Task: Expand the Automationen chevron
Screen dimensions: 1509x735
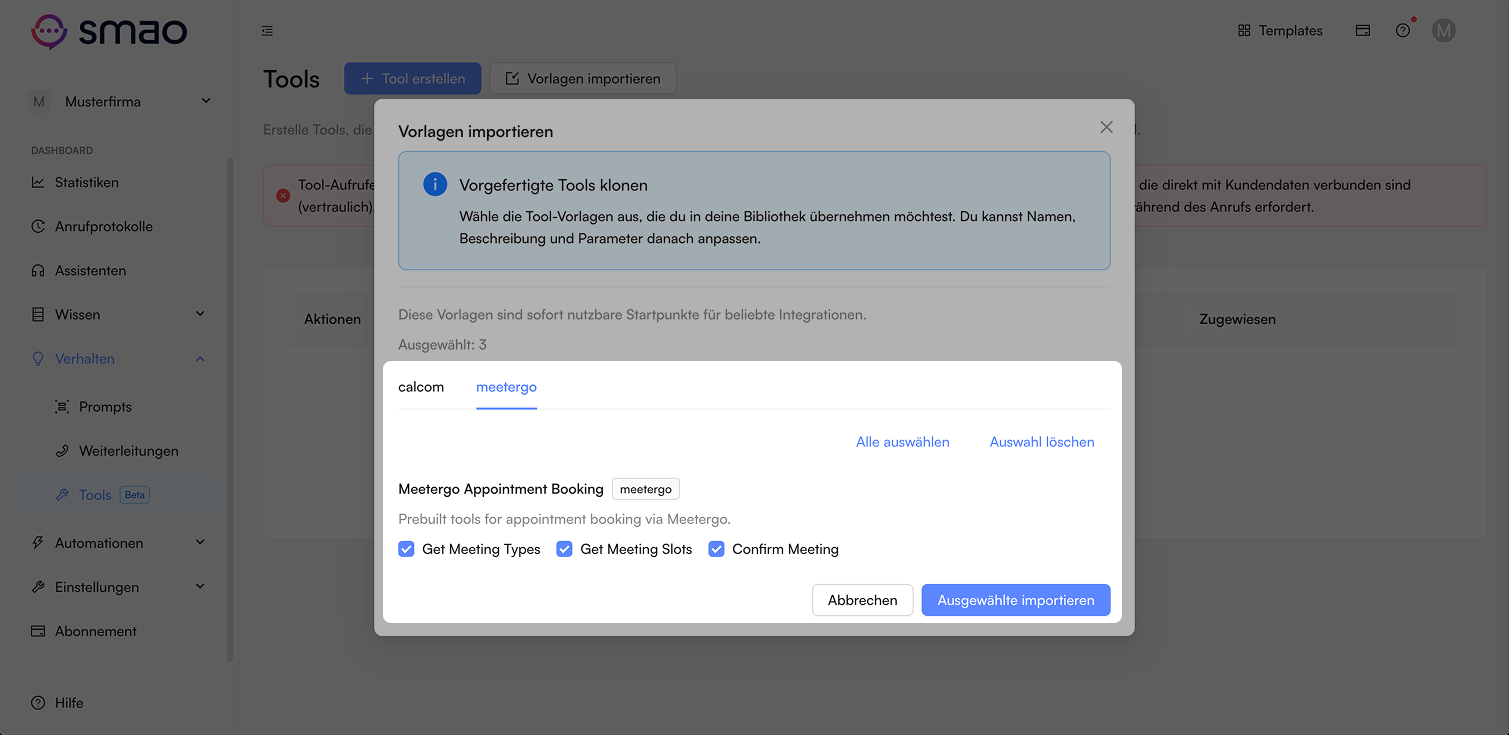Action: 200,542
